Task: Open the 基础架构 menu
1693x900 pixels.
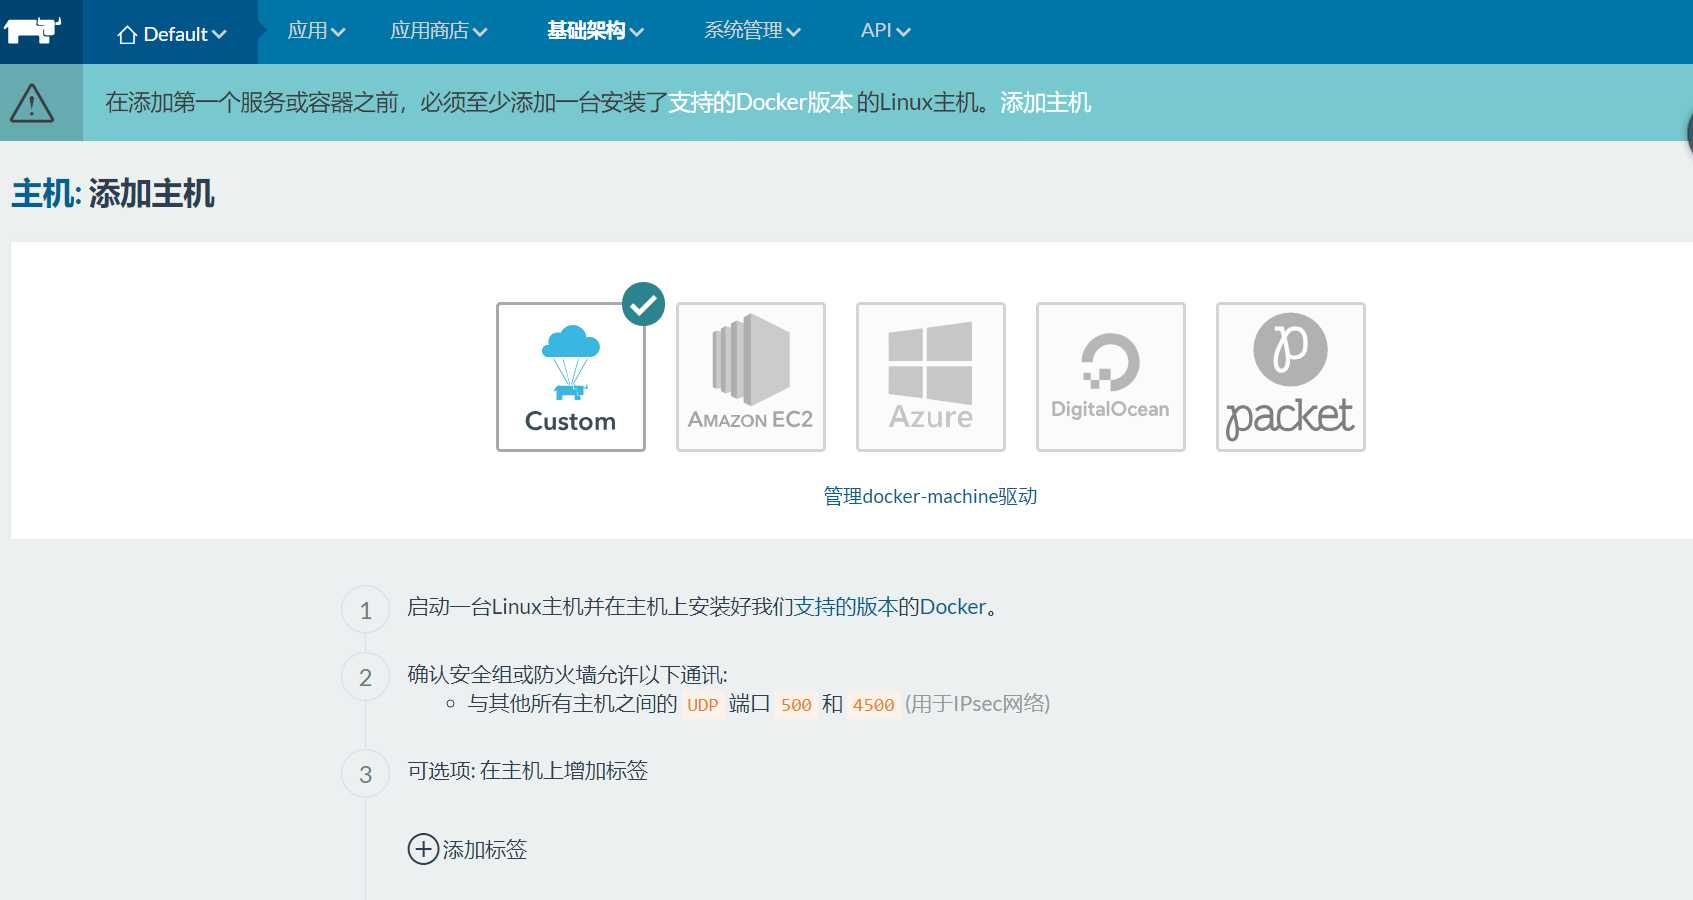Action: click(x=595, y=31)
